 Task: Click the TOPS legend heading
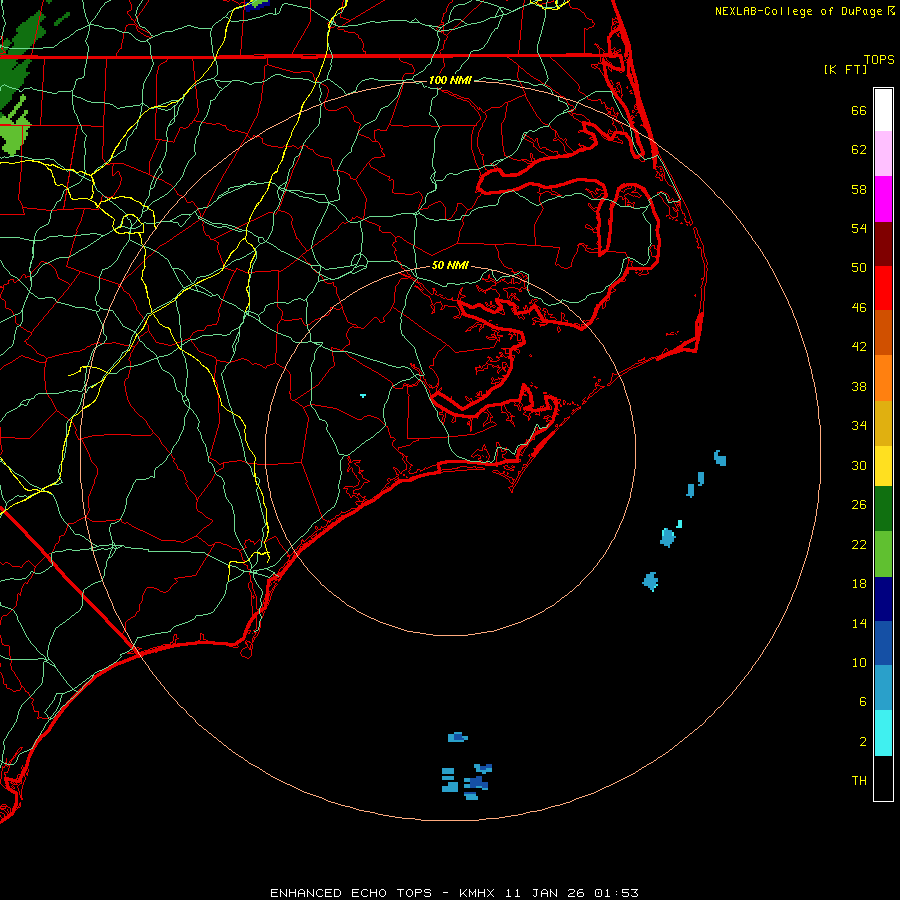879,59
